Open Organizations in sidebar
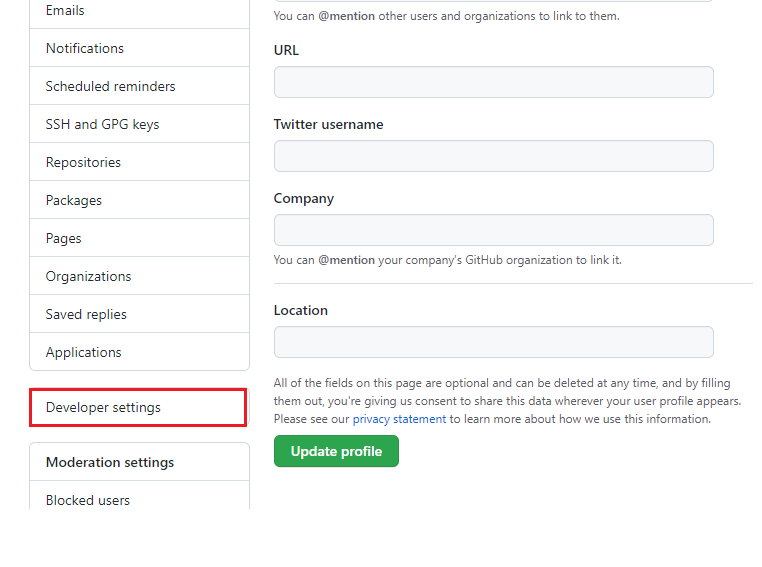The image size is (762, 567). tap(139, 276)
